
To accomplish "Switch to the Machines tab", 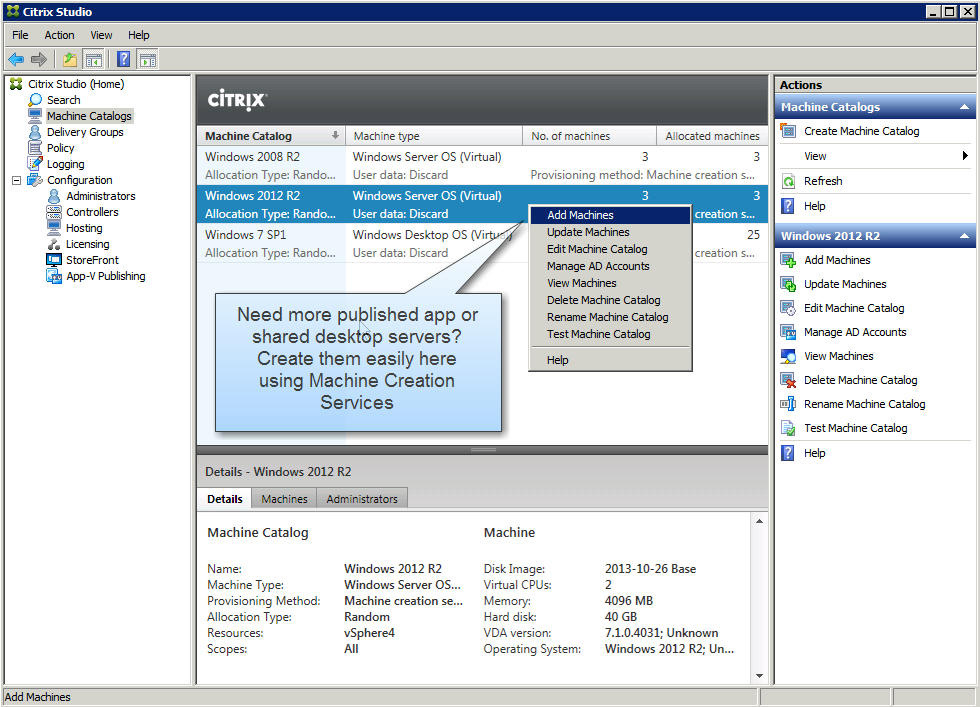I will pyautogui.click(x=284, y=499).
